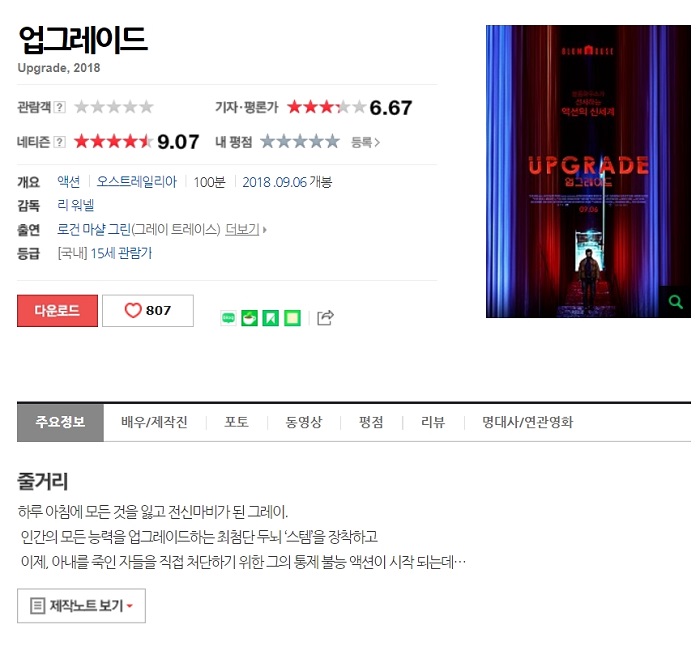Image resolution: width=700 pixels, height=650 pixels.
Task: Click the green bookmark share icon
Action: tap(271, 318)
